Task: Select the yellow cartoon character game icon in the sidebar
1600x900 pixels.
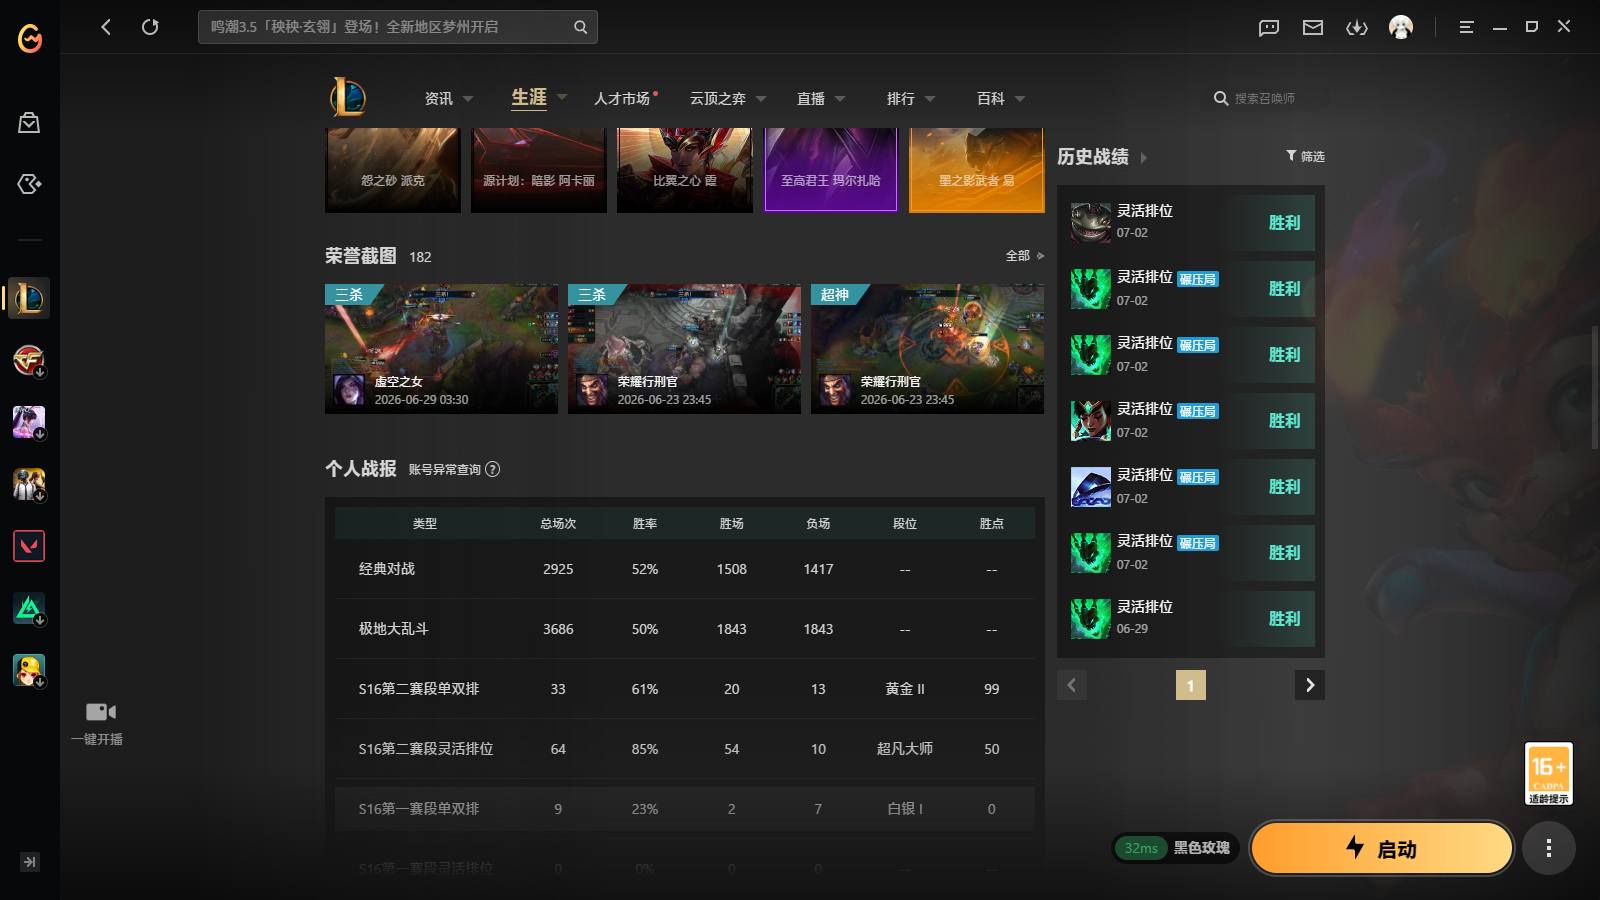Action: click(x=29, y=670)
